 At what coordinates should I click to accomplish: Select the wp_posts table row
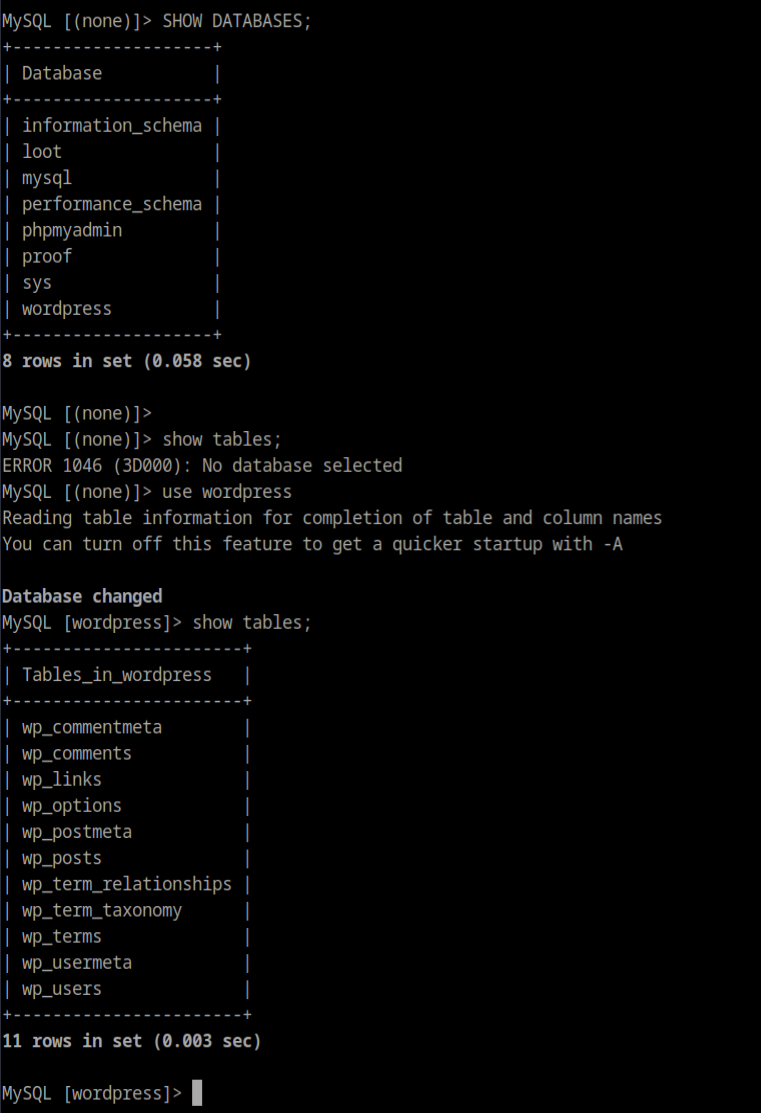[x=62, y=858]
